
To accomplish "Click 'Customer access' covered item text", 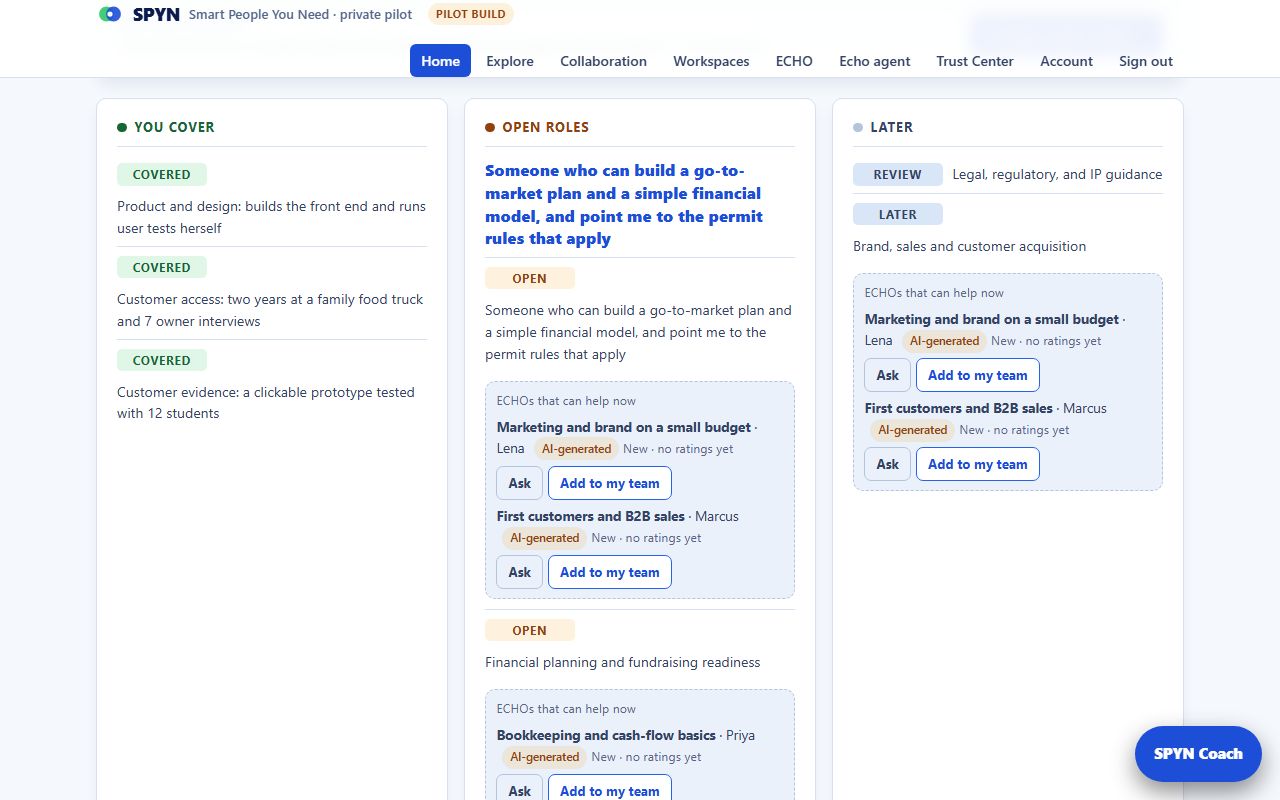I will click(270, 310).
